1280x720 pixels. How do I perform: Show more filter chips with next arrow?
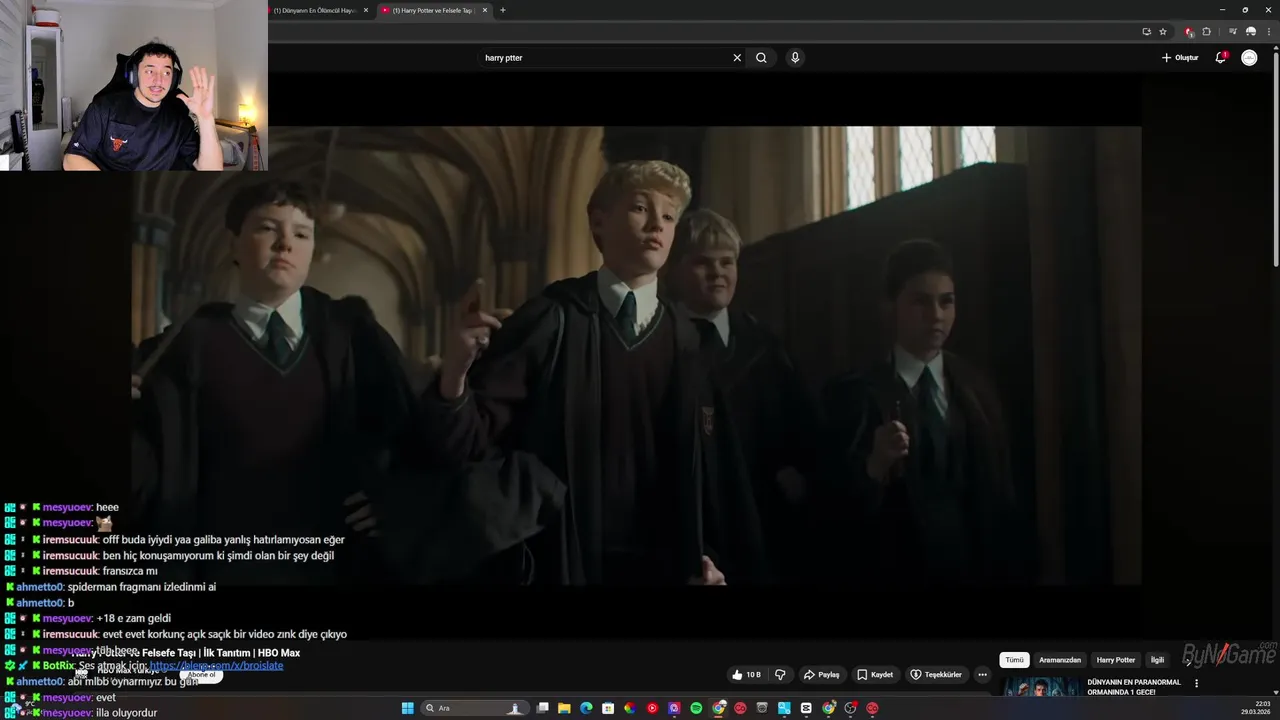pyautogui.click(x=1189, y=660)
